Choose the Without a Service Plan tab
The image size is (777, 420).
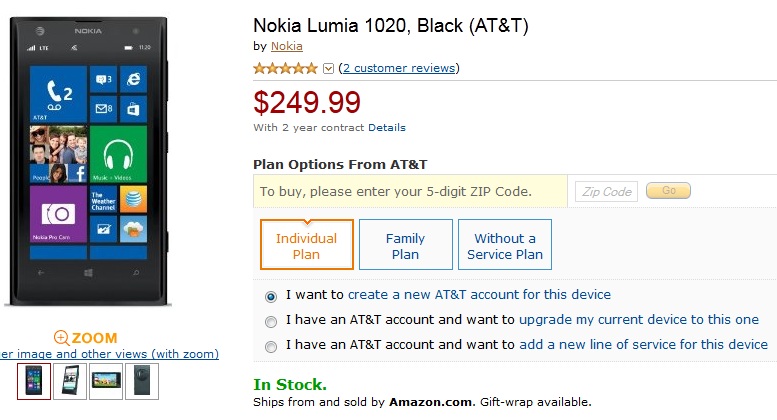point(505,246)
